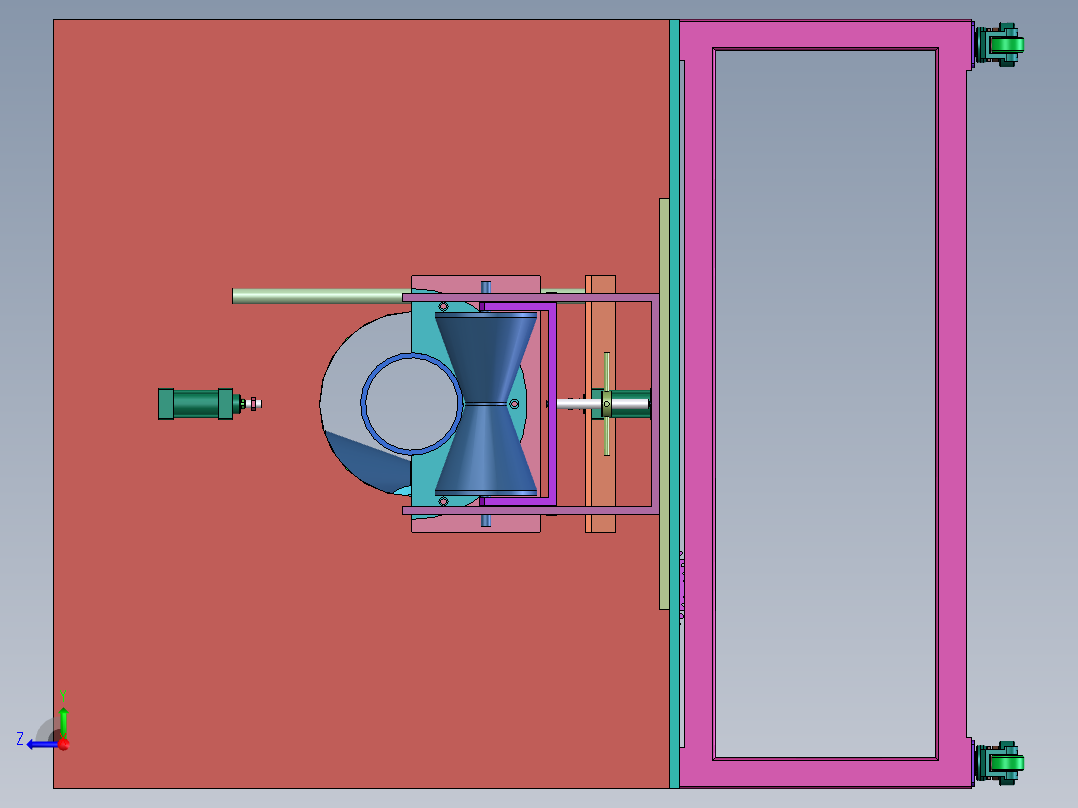Image resolution: width=1078 pixels, height=808 pixels.
Task: Click the red origin ball of triad
Action: [64, 744]
